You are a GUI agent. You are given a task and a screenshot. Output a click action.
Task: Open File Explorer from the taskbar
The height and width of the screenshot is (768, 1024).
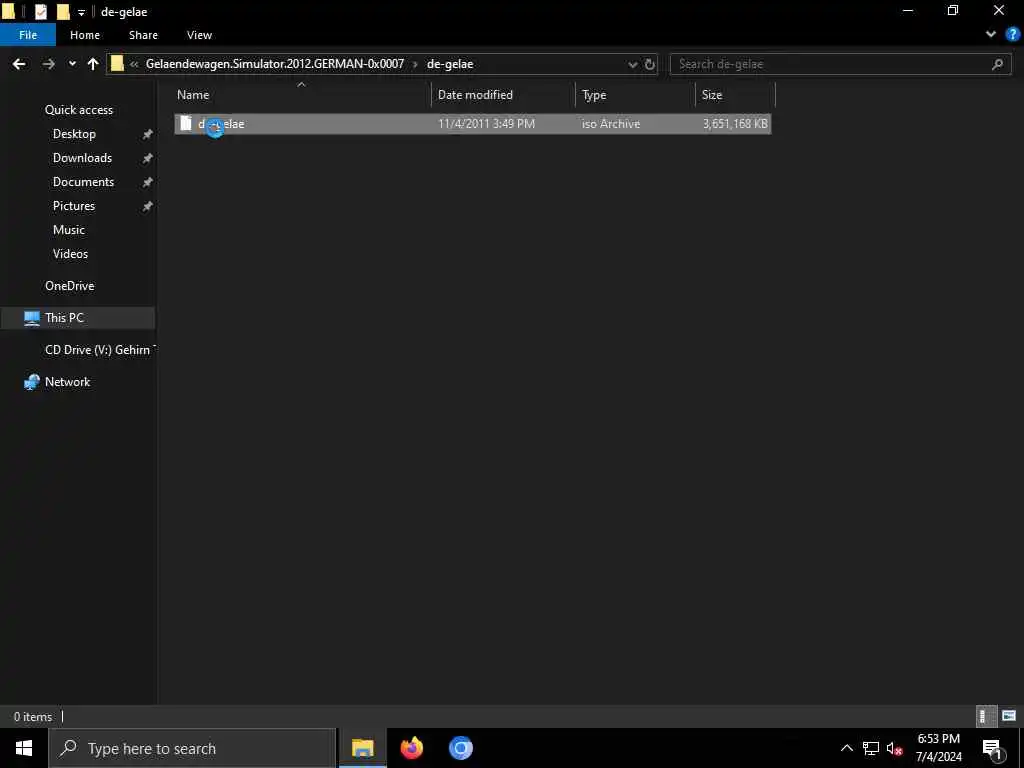tap(362, 748)
